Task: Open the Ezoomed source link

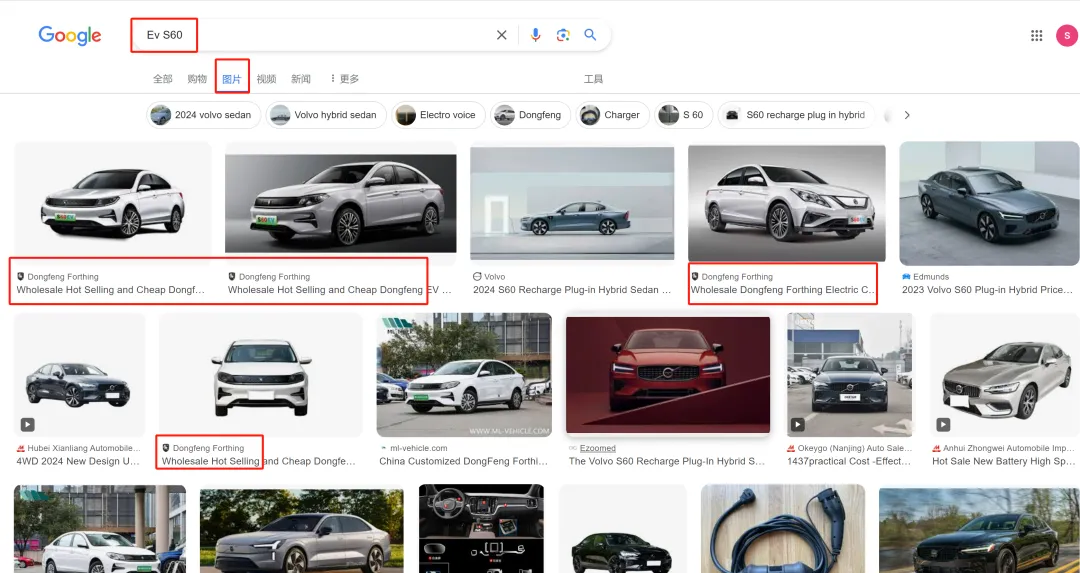Action: coord(598,448)
